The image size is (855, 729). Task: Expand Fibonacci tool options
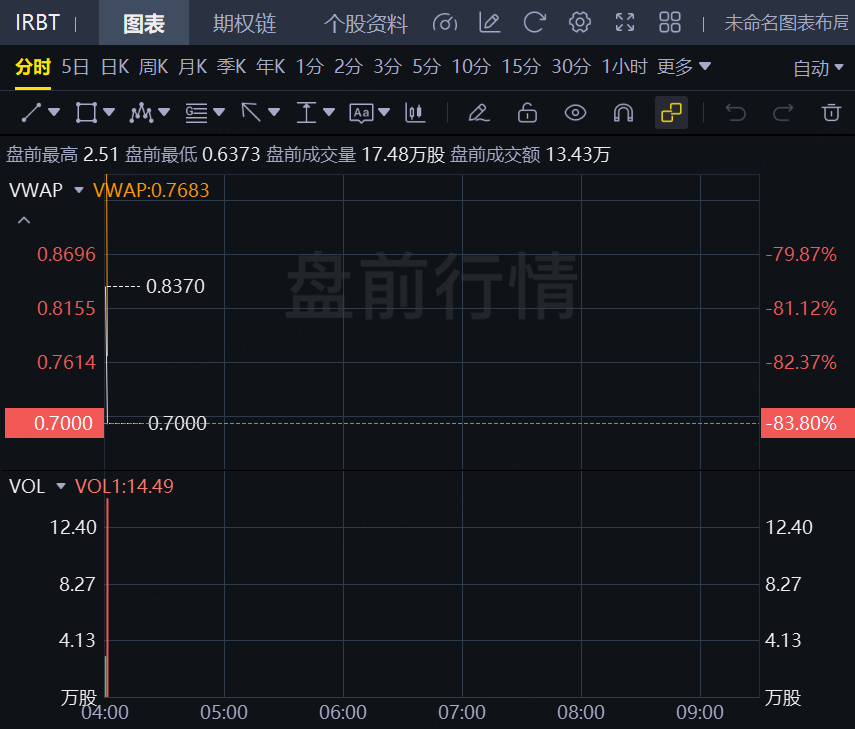tap(219, 112)
